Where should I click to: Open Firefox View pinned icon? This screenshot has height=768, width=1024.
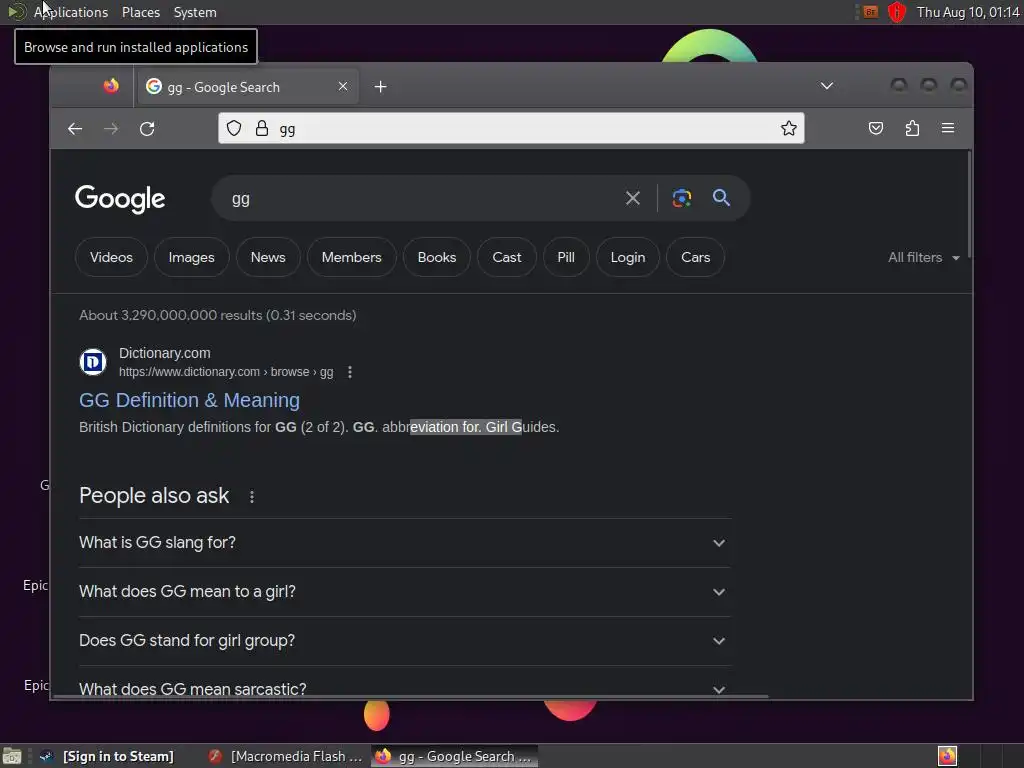111,86
